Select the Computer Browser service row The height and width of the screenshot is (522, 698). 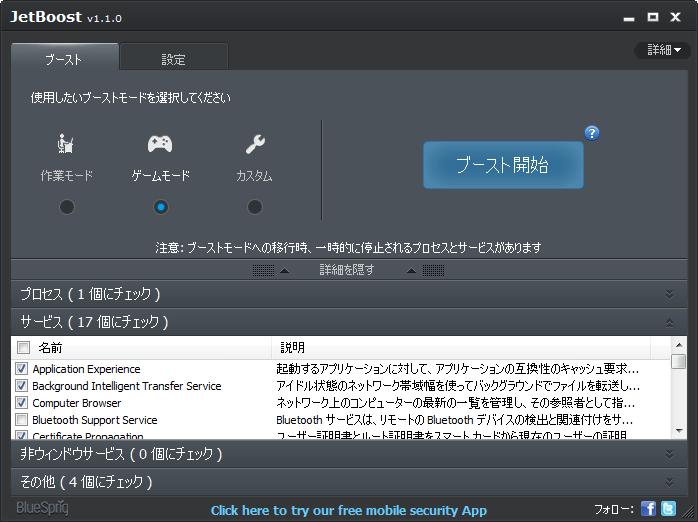pyautogui.click(x=341, y=402)
